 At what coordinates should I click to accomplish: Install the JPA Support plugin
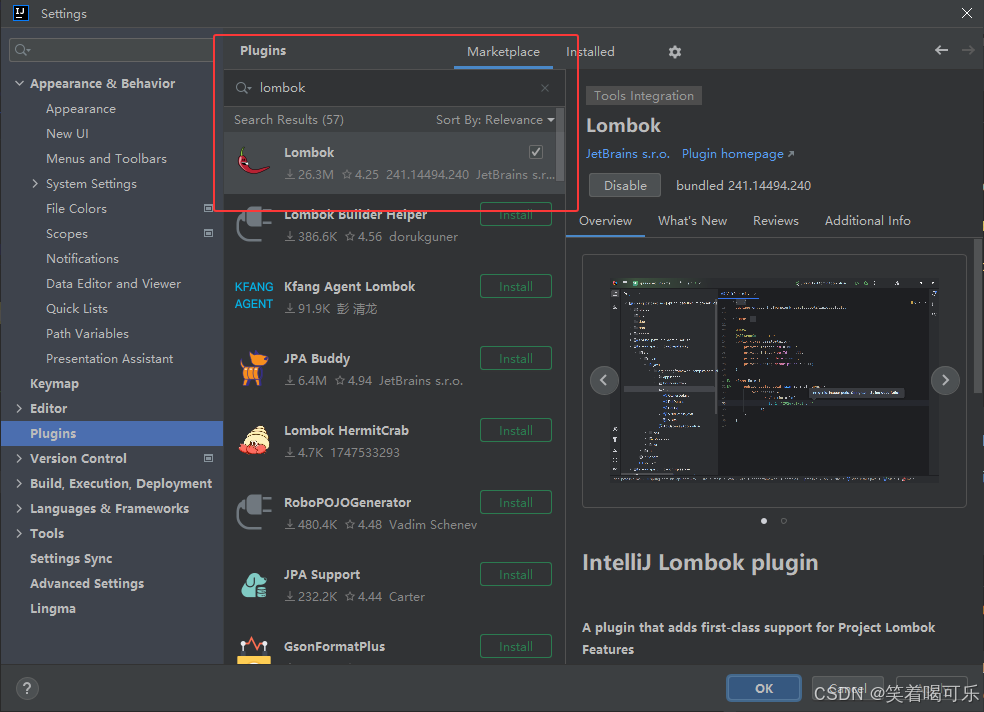pos(516,575)
